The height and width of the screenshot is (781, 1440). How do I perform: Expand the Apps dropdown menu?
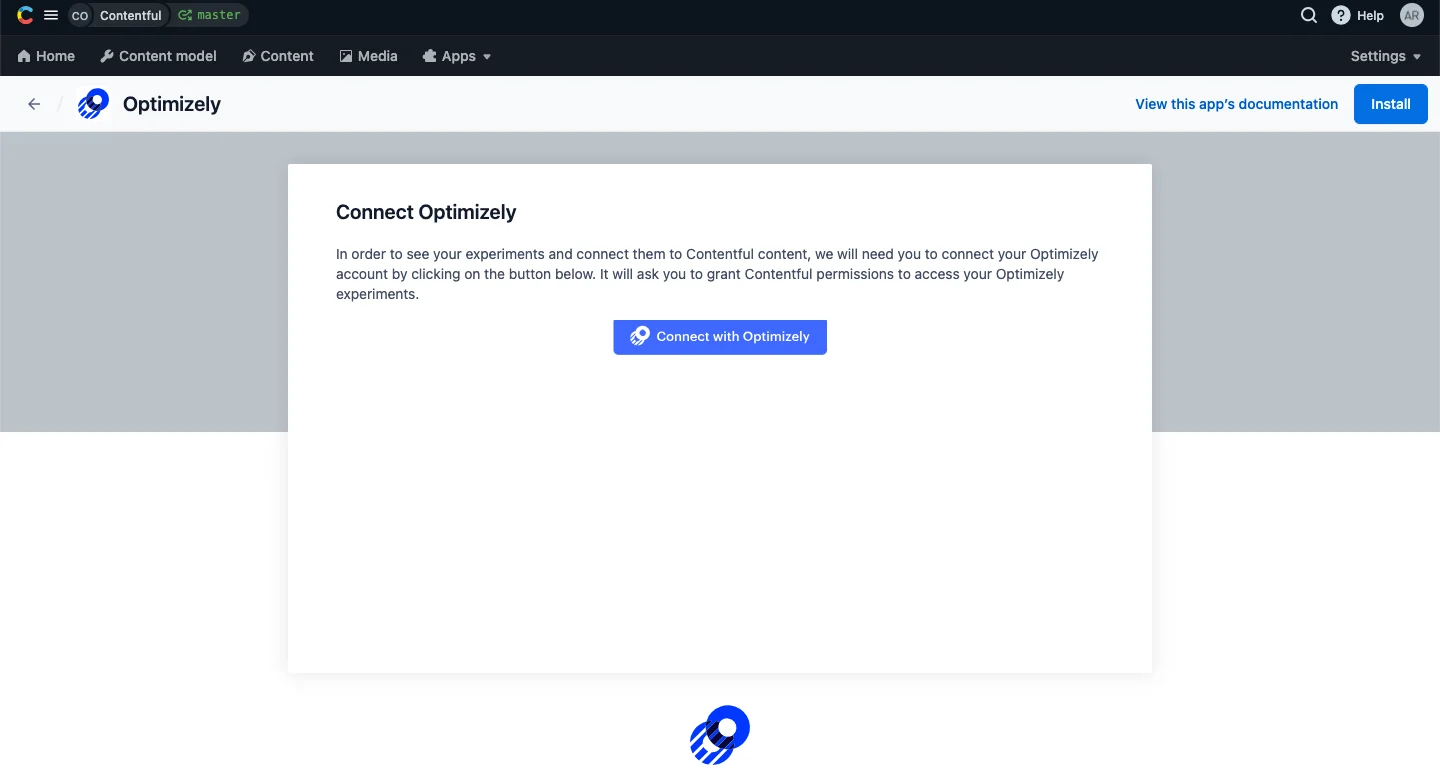[x=457, y=56]
